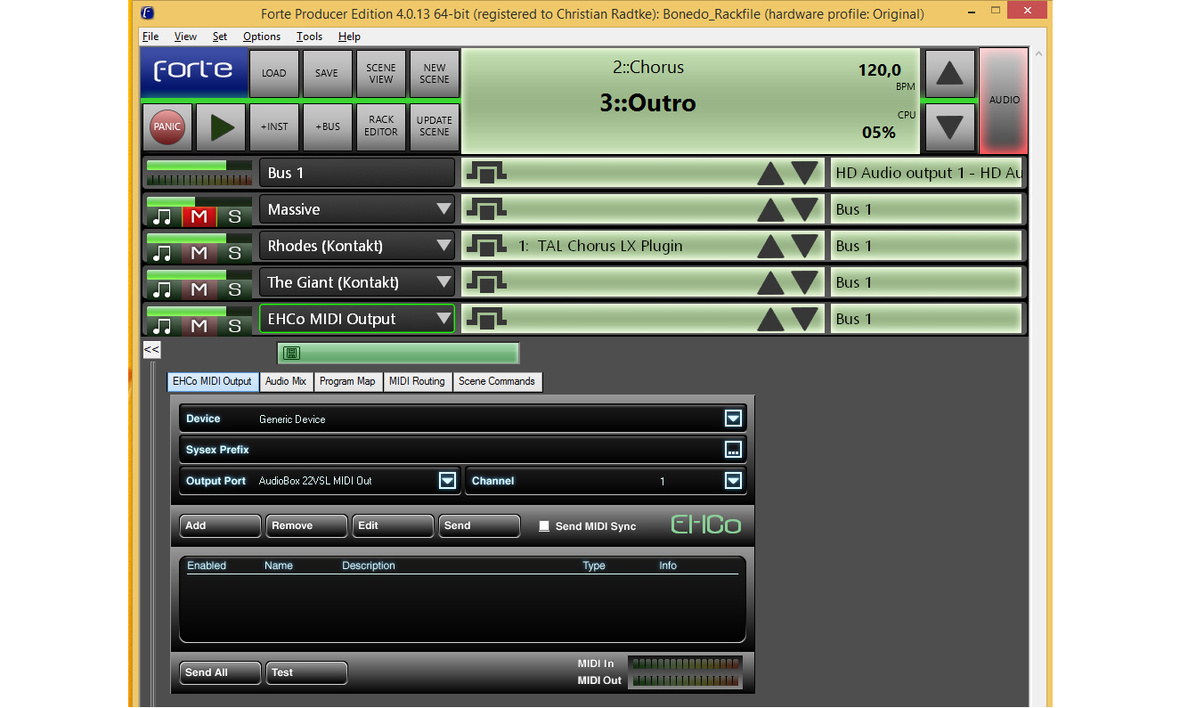Open the Set menu

(x=220, y=36)
